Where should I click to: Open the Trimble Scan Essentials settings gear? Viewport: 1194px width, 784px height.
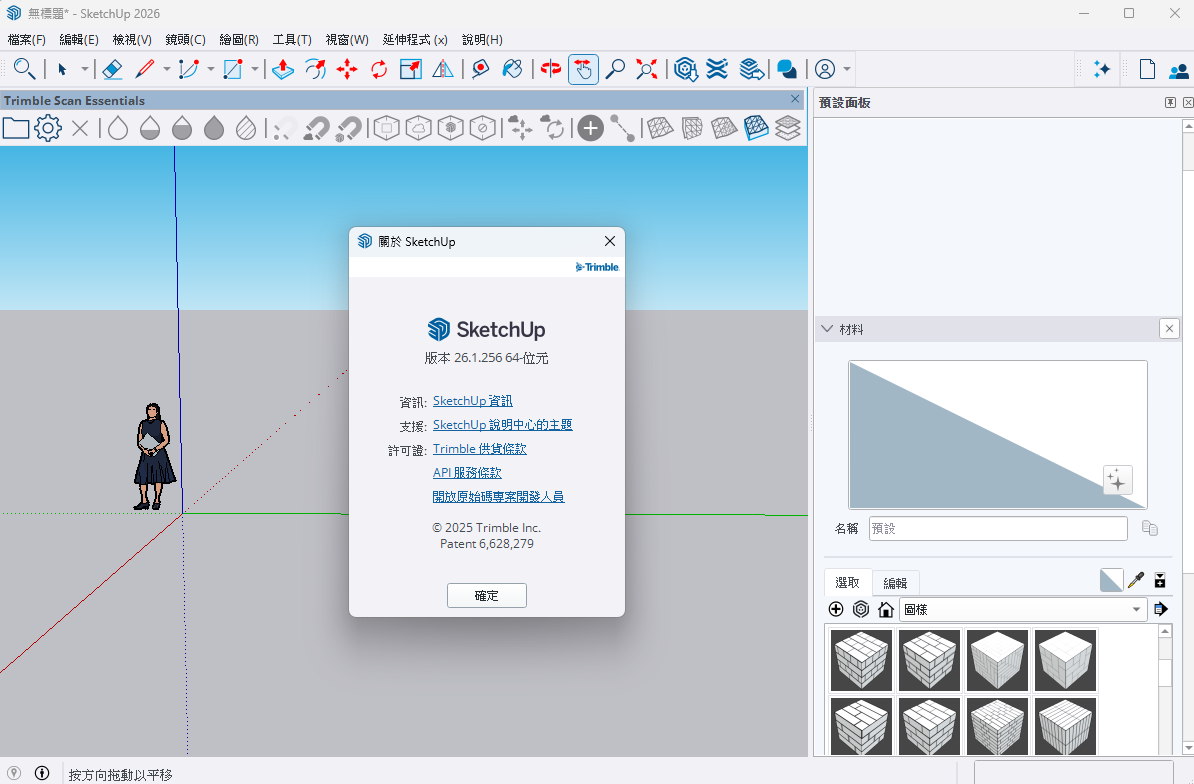pyautogui.click(x=48, y=128)
